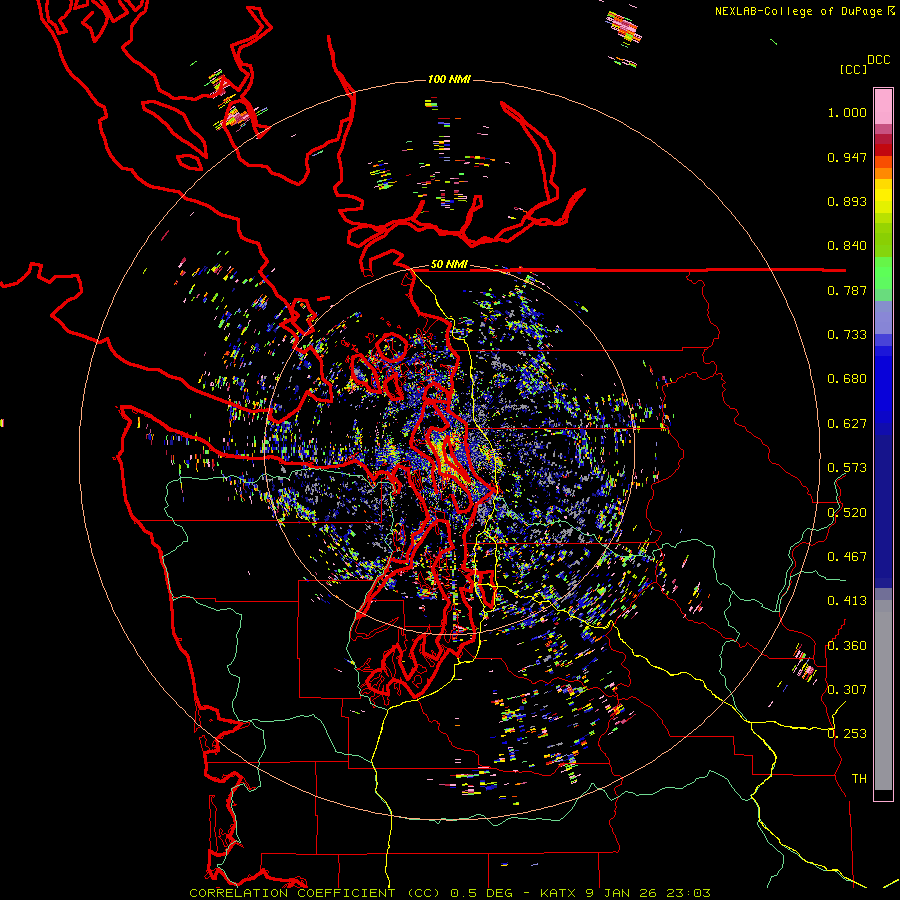Select the 0.680 scale value
The image size is (900, 900).
847,379
